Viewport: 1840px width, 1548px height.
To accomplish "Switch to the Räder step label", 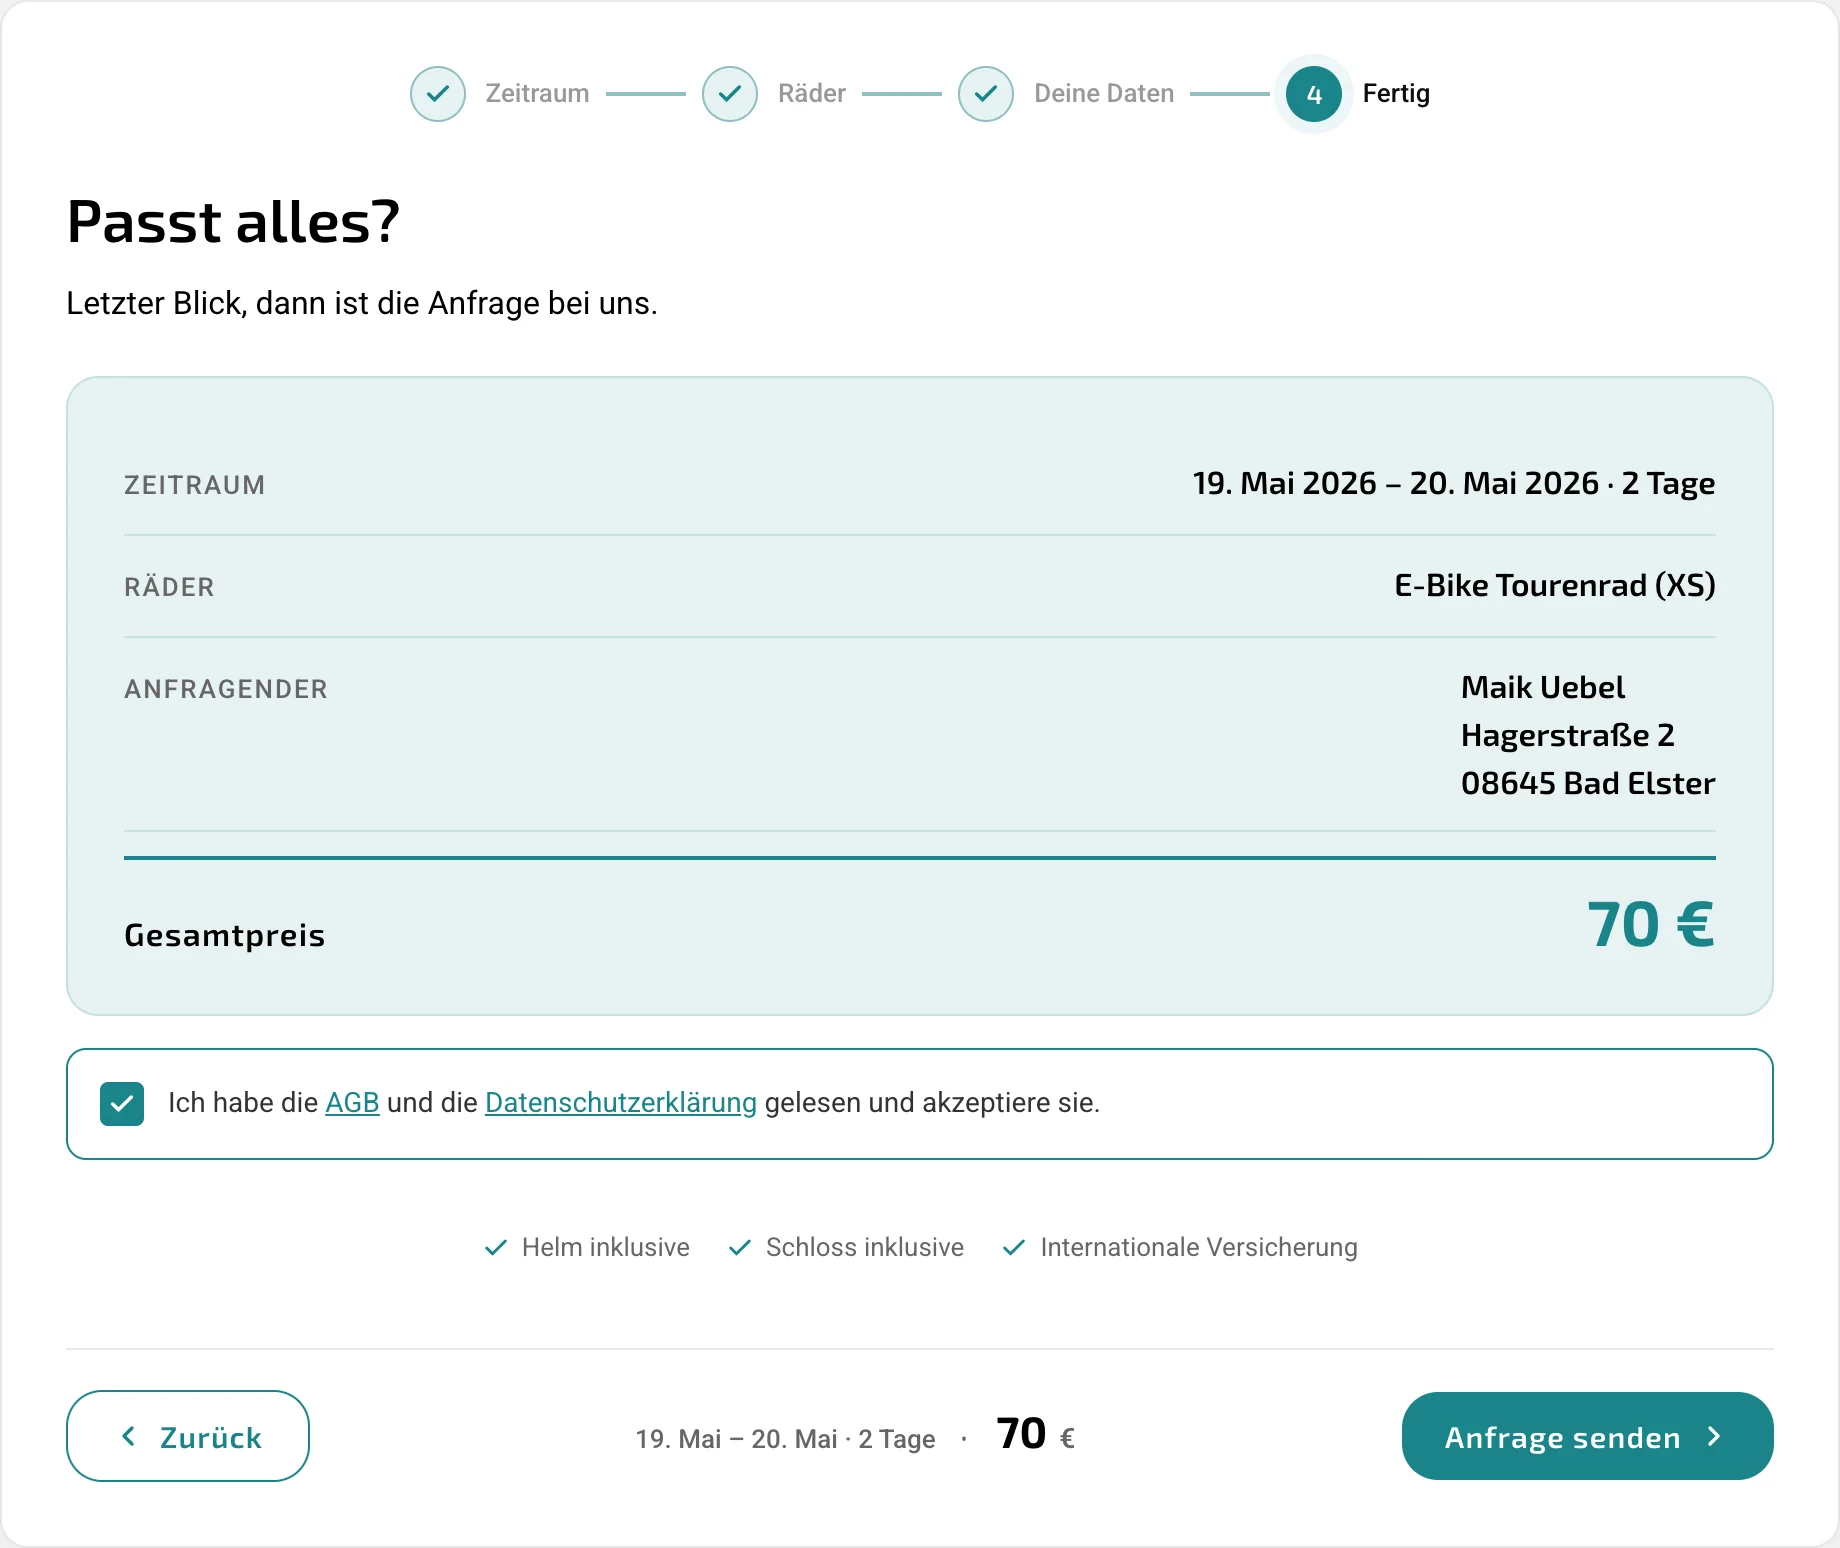I will point(812,93).
